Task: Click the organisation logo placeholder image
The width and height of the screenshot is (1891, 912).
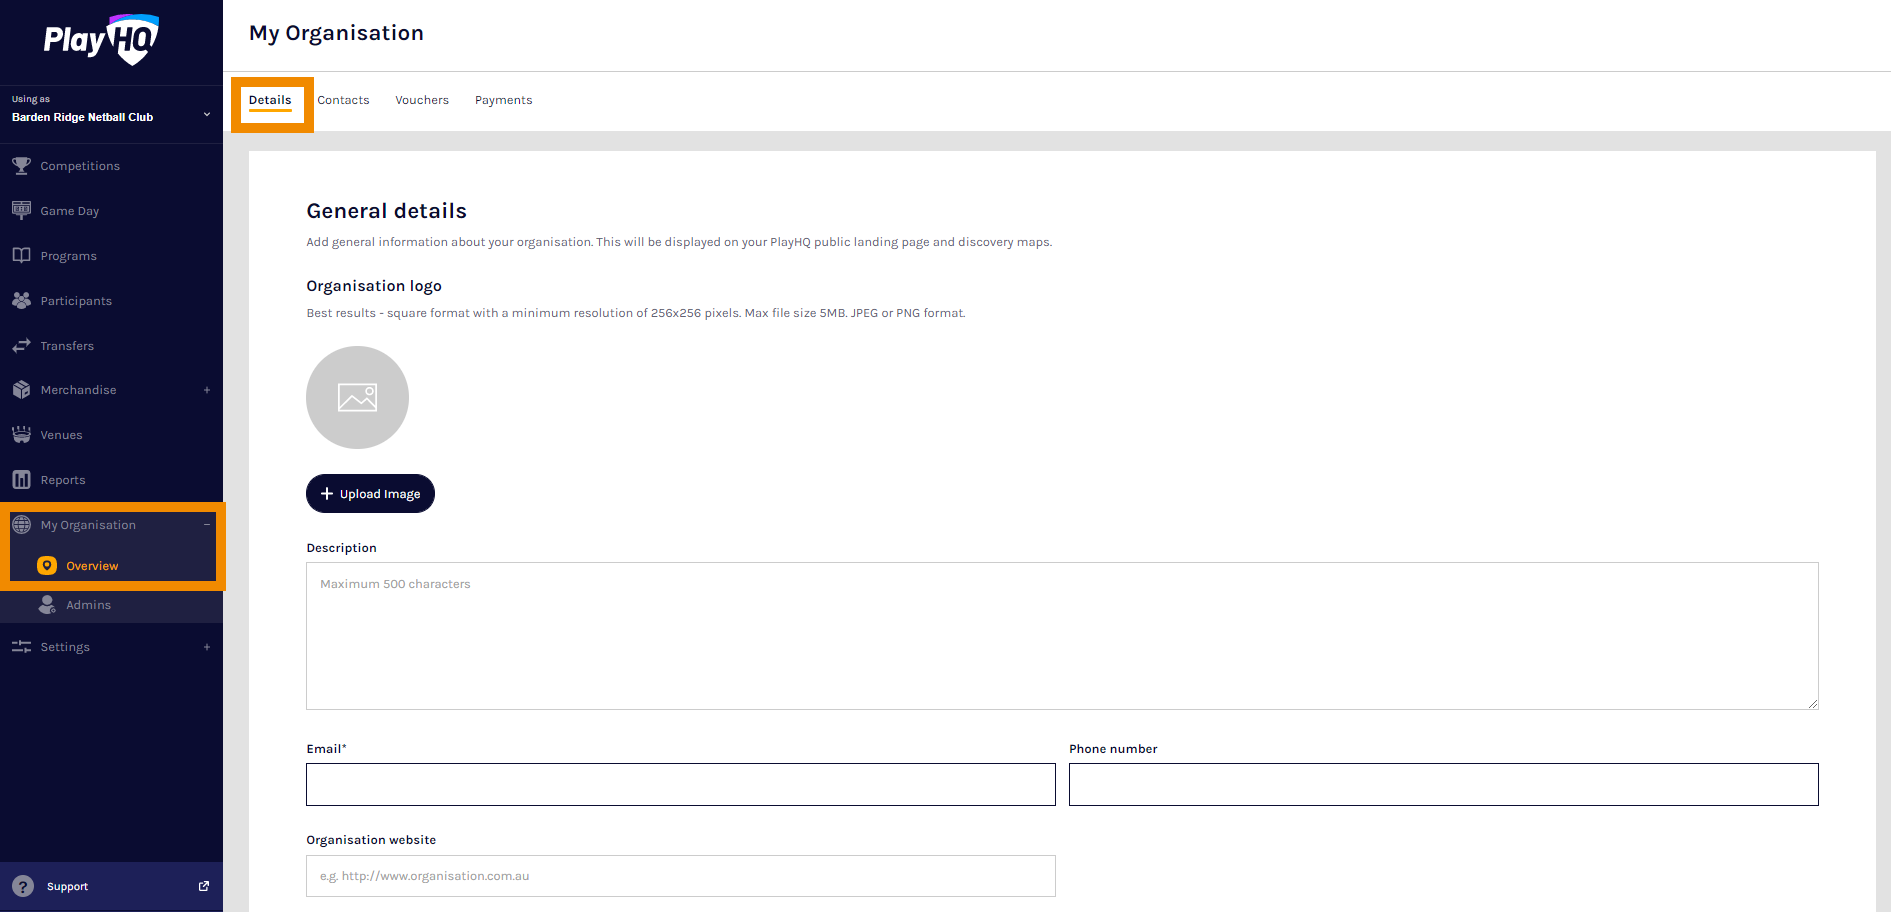Action: [357, 397]
